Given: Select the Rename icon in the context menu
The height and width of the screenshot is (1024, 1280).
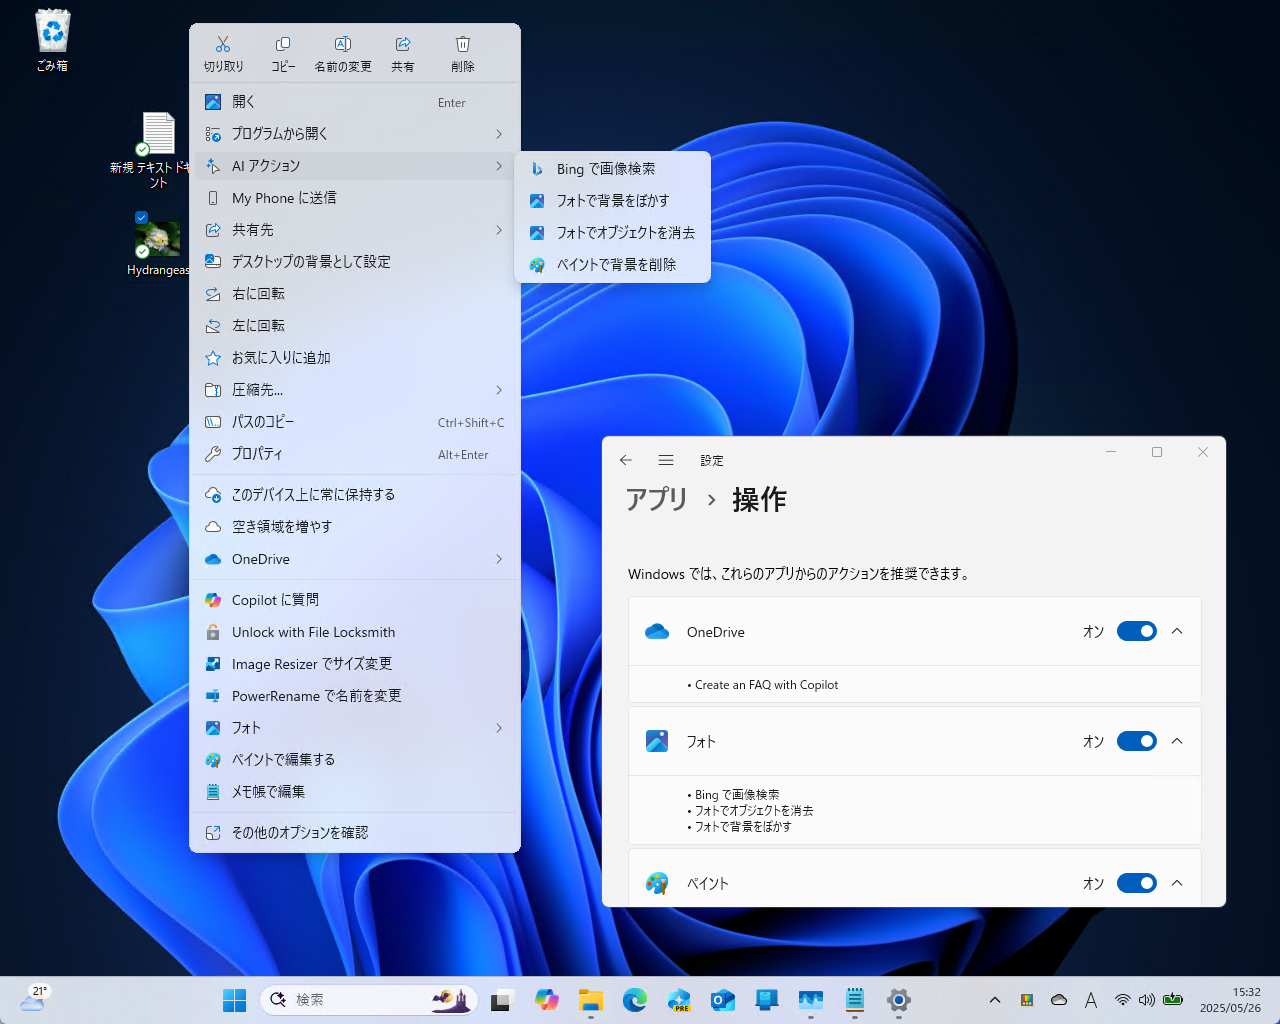Looking at the screenshot, I should [343, 44].
